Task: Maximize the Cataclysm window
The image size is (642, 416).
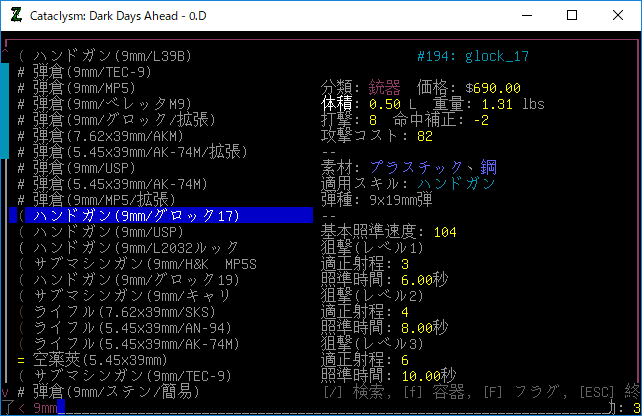Action: click(571, 16)
